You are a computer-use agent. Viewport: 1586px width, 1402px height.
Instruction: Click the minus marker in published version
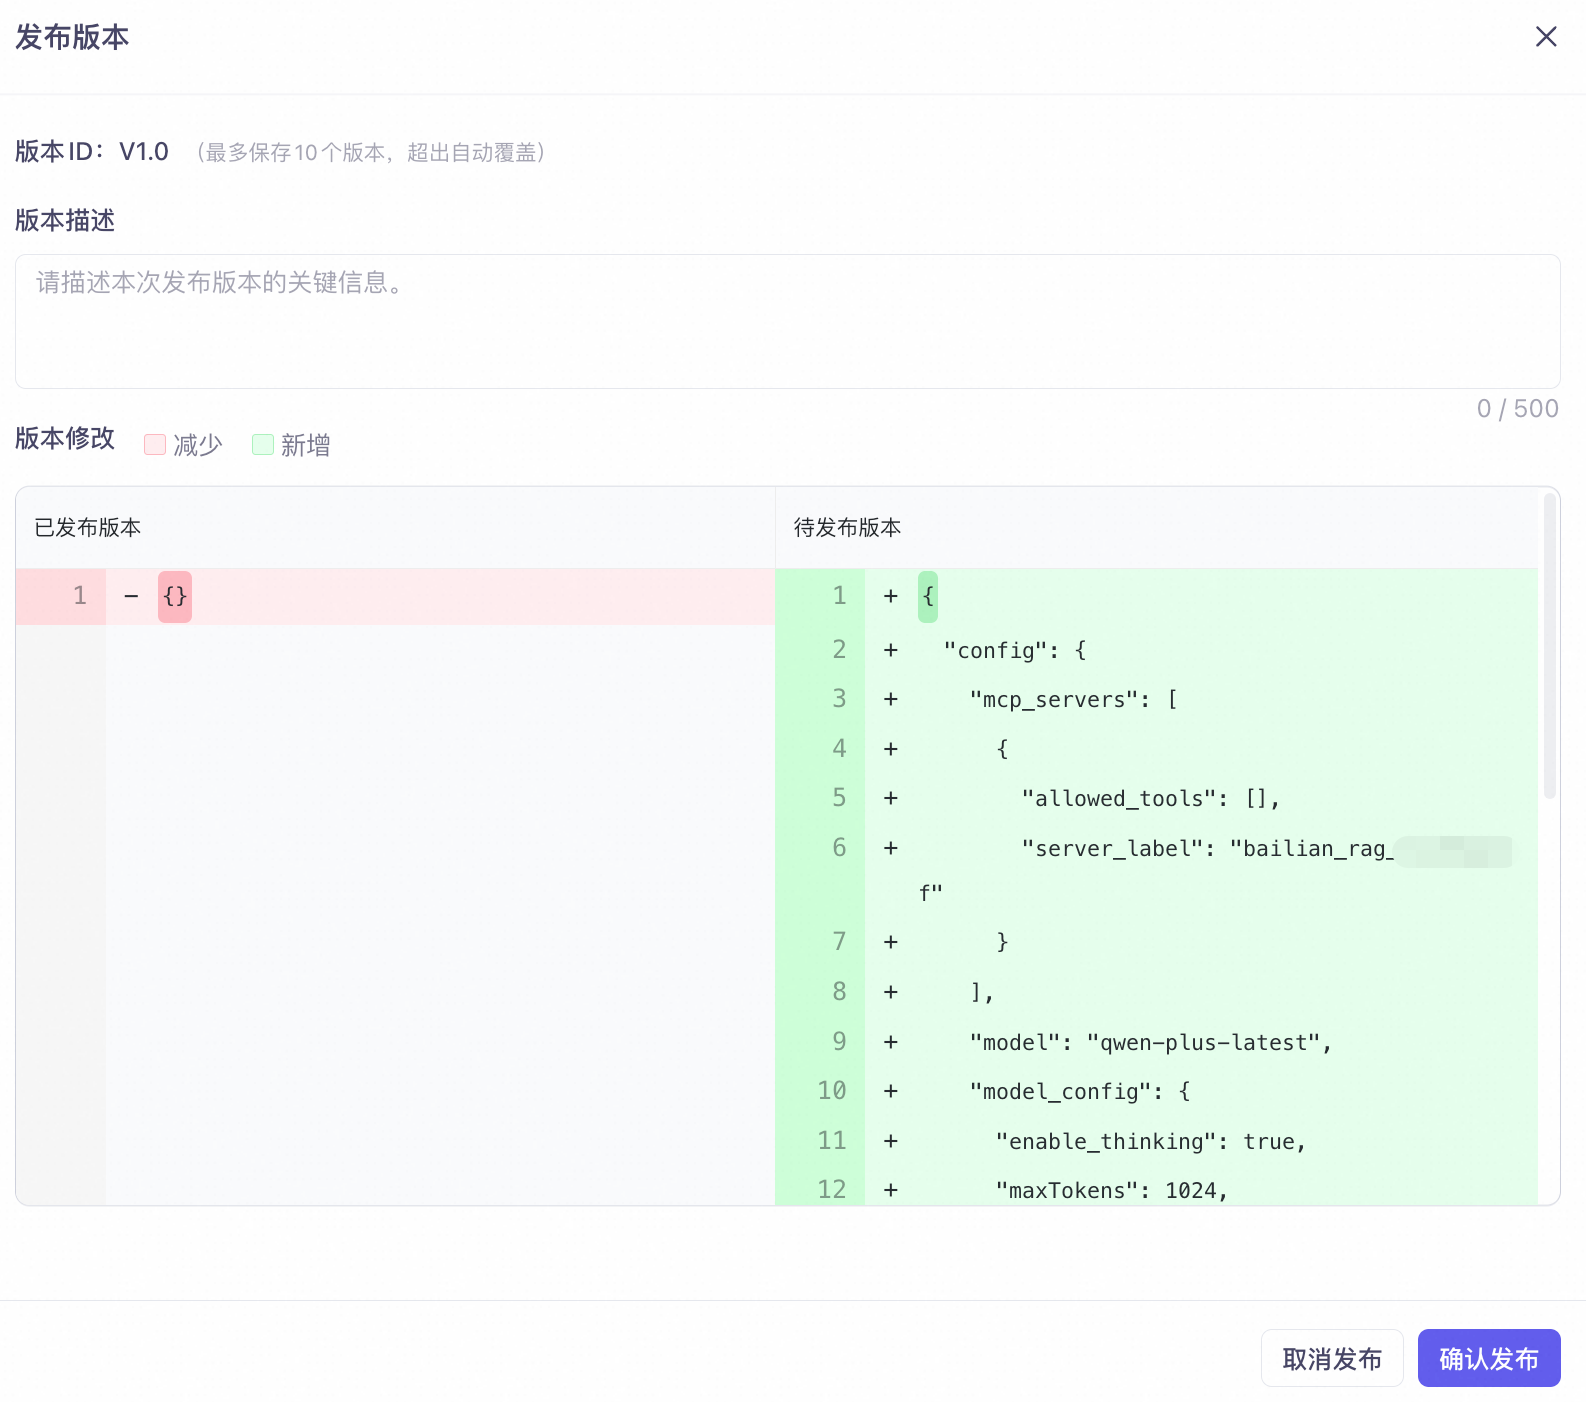pyautogui.click(x=131, y=597)
